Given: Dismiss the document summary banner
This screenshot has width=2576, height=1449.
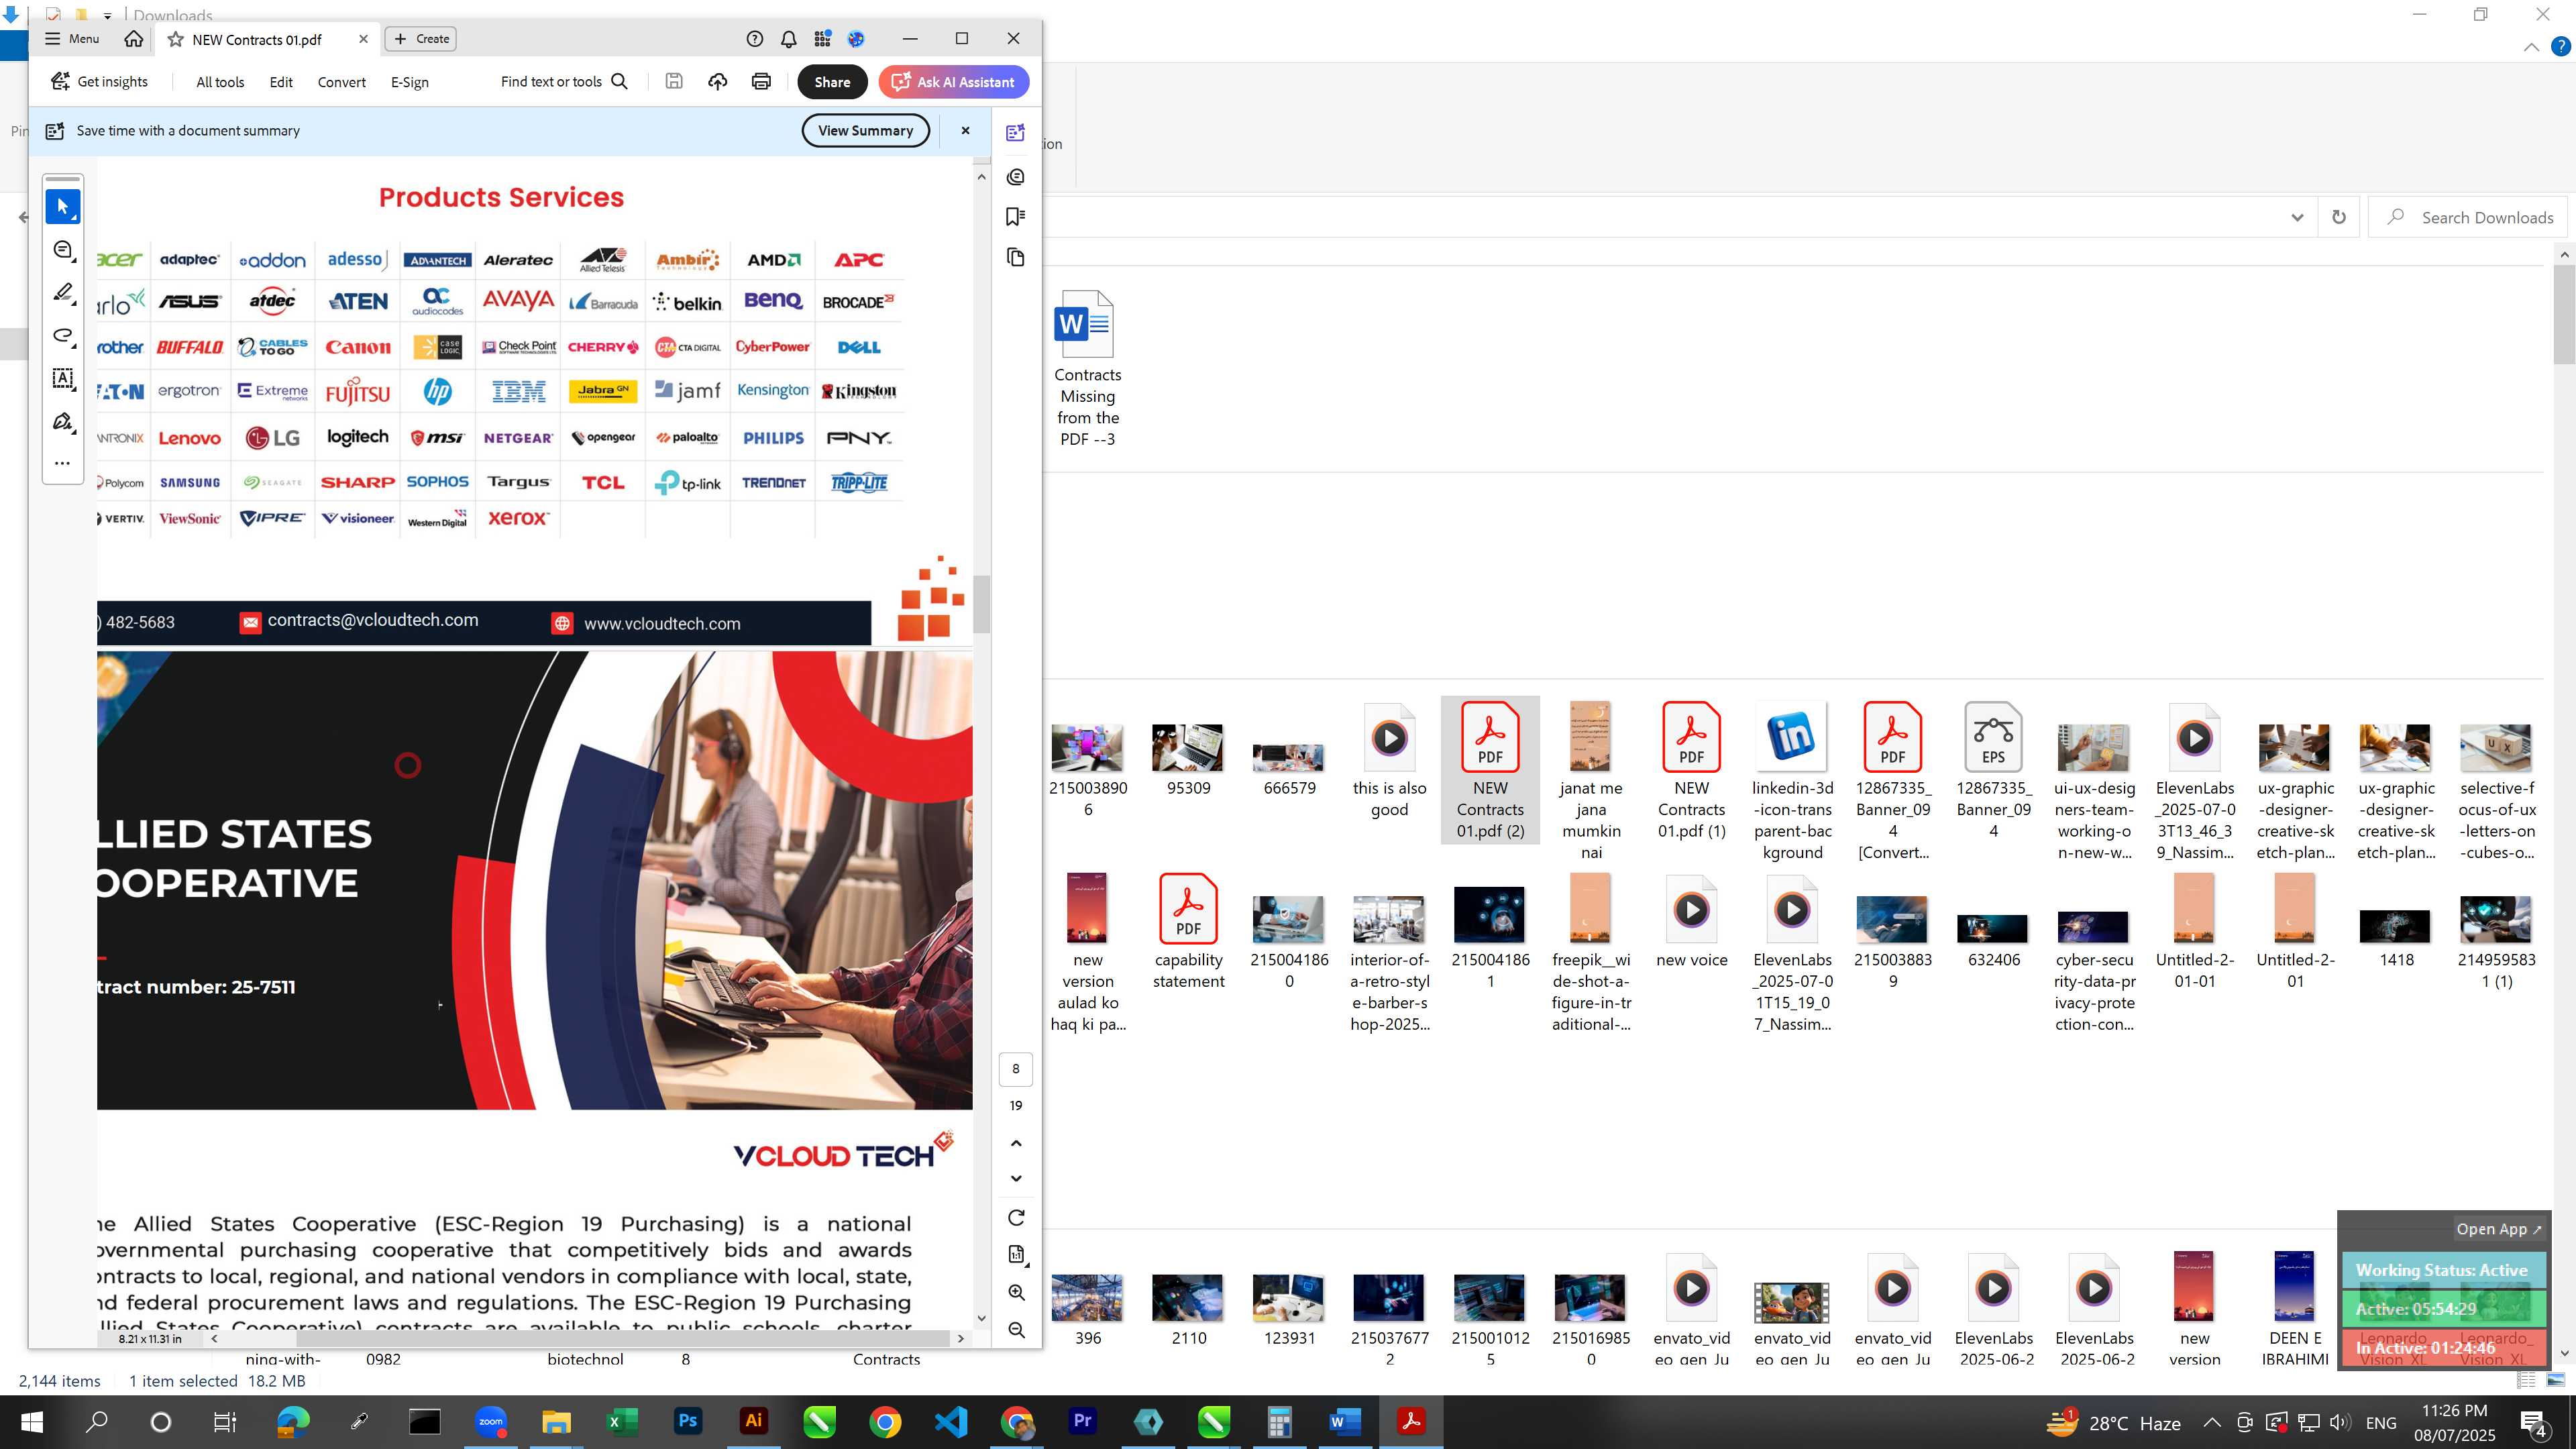Looking at the screenshot, I should 965,131.
